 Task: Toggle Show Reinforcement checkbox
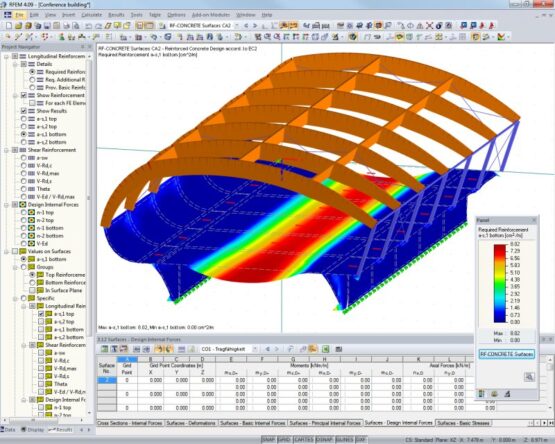coord(24,95)
